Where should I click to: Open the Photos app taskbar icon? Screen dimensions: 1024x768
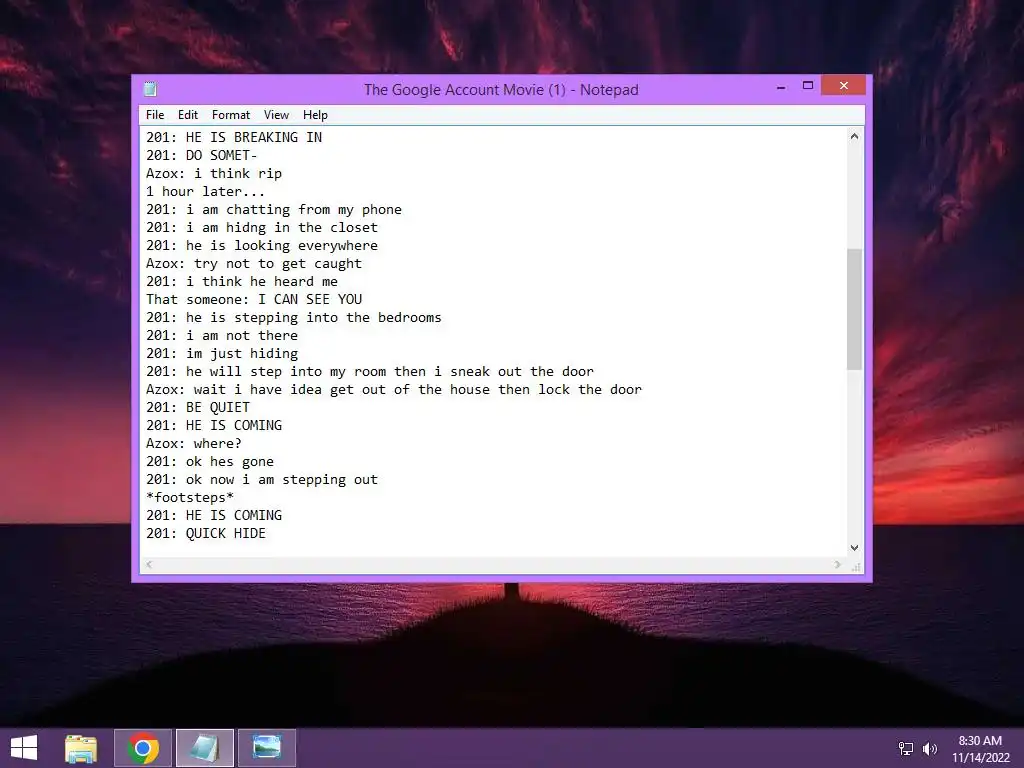[266, 748]
